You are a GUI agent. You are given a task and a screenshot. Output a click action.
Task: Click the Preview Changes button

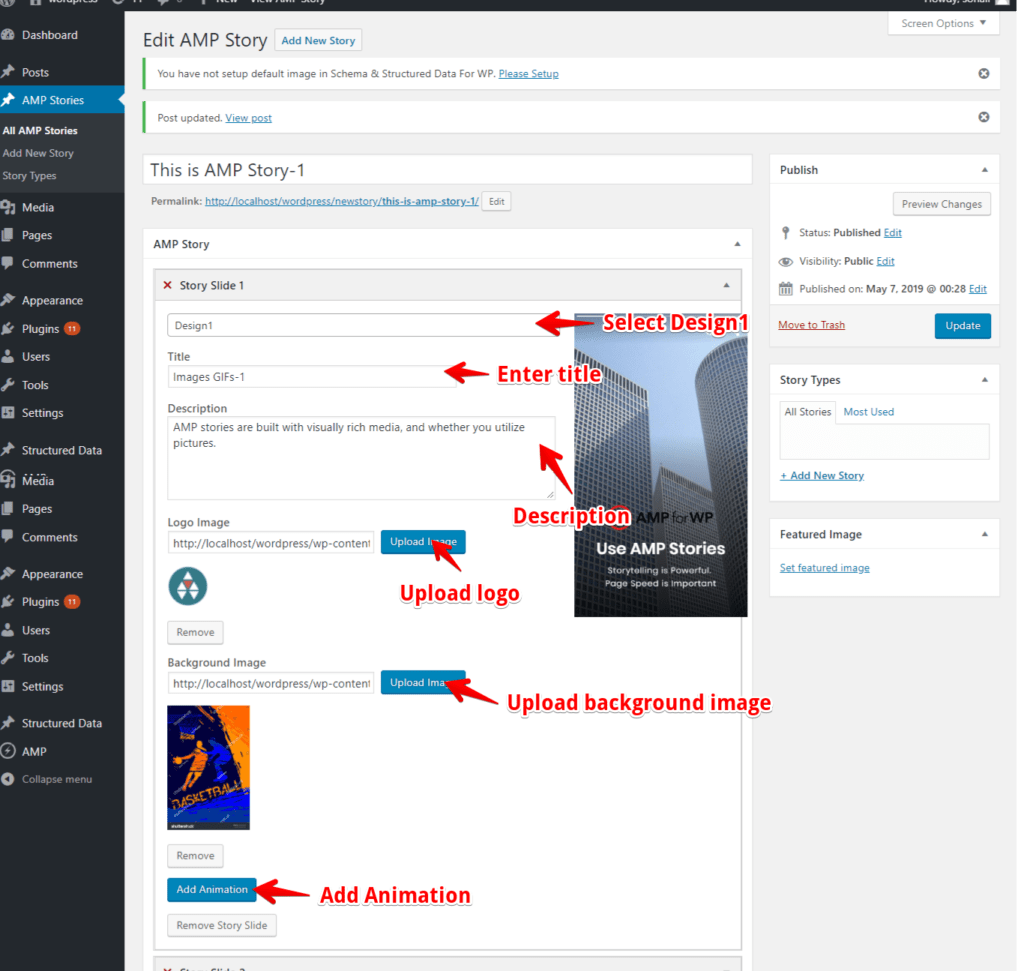click(x=942, y=204)
